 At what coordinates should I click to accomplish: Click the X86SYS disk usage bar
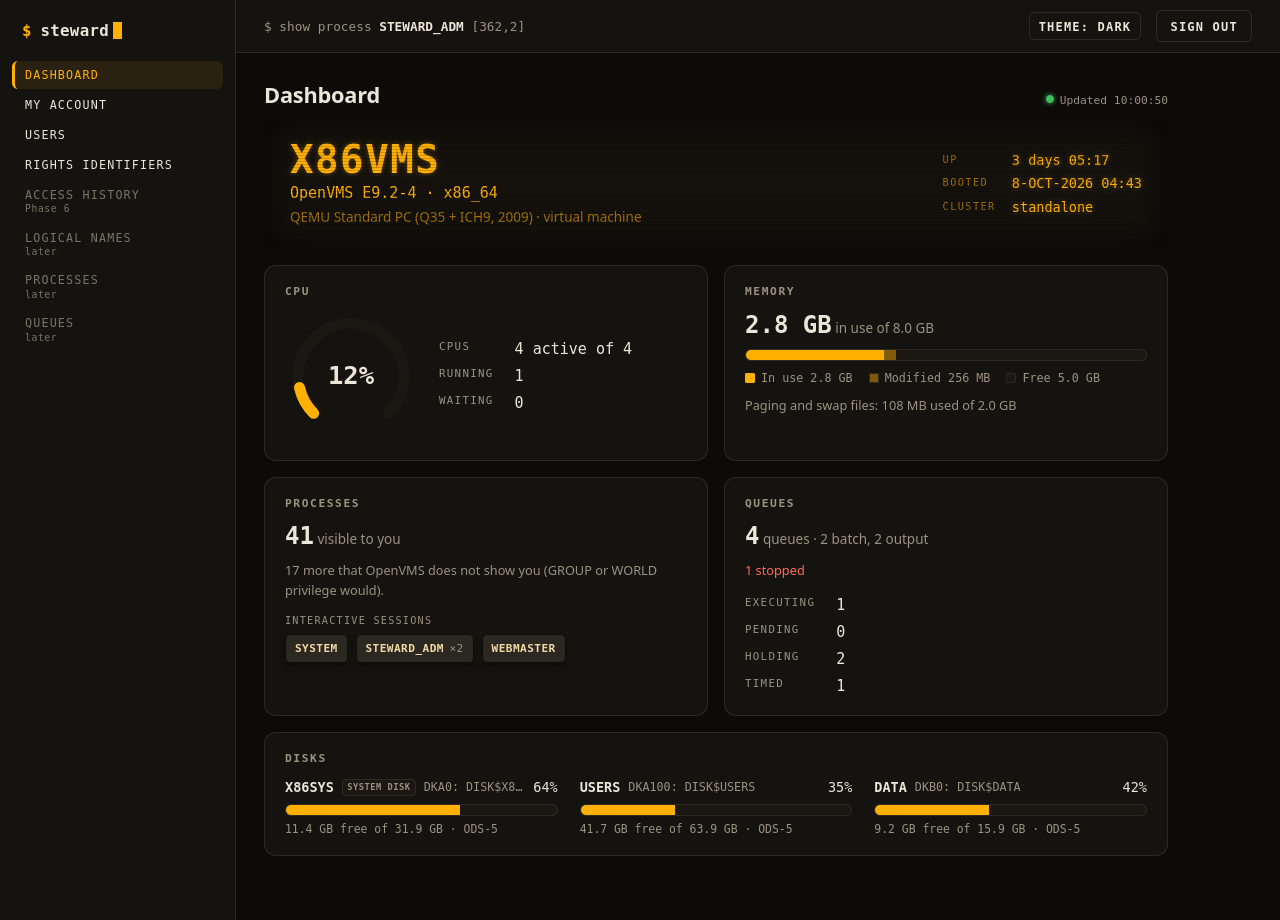[421, 810]
